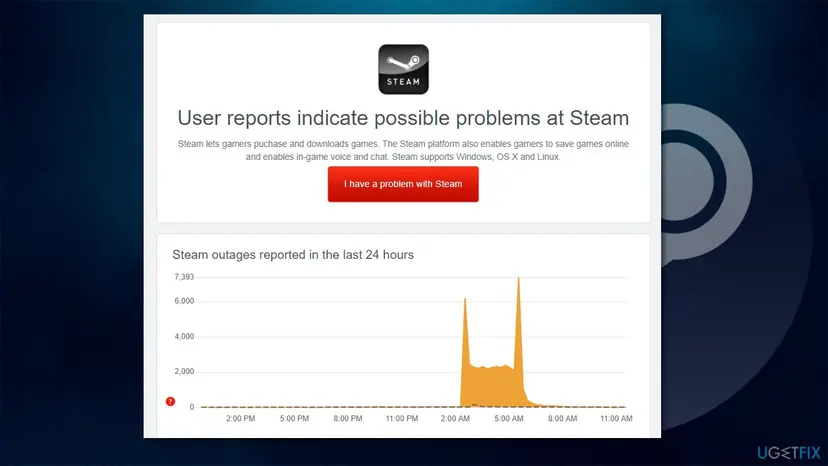Viewport: 828px width, 466px height.
Task: Click the 6,000 axis label
Action: (x=184, y=301)
